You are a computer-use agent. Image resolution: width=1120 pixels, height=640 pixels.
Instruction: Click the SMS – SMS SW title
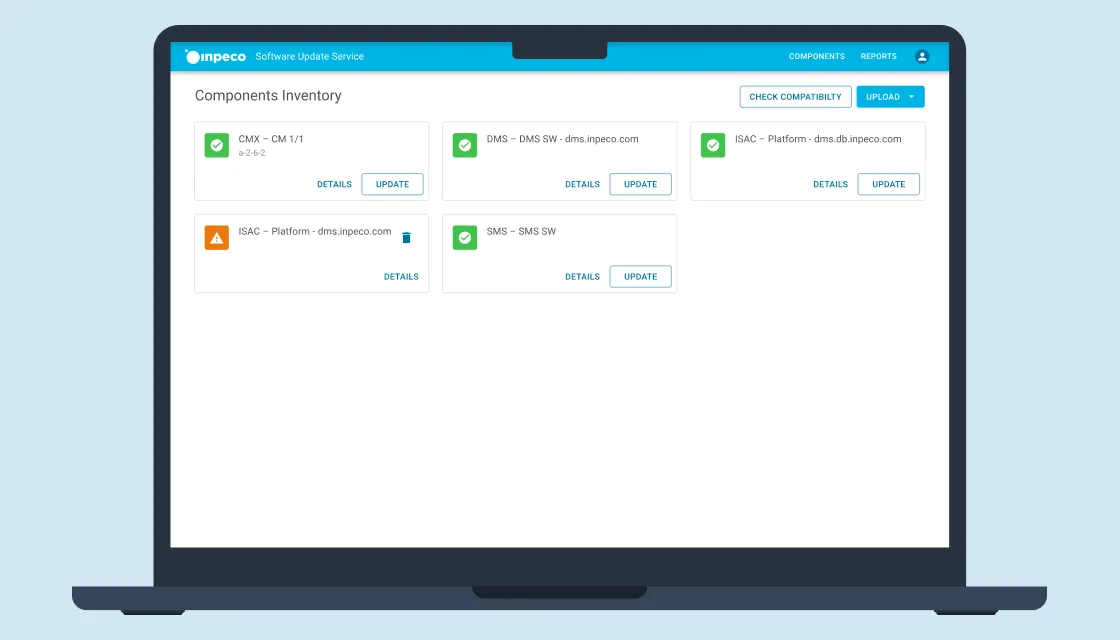tap(521, 231)
